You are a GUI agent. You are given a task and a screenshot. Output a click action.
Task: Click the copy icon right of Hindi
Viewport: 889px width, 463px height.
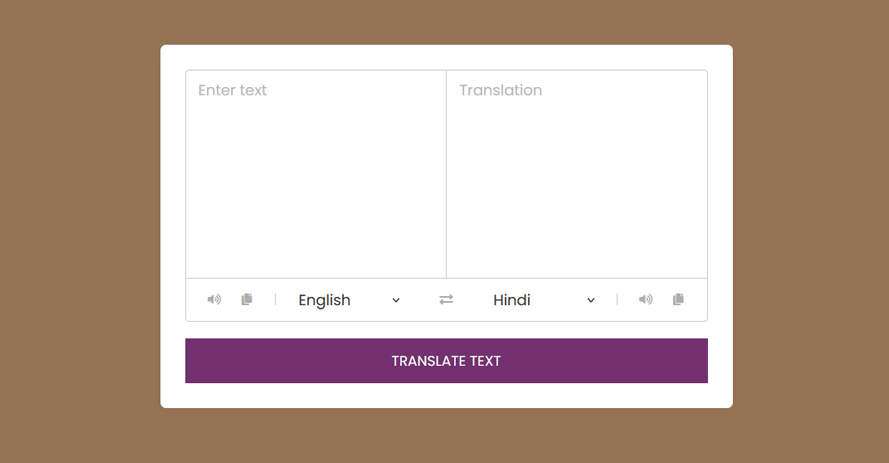point(678,300)
